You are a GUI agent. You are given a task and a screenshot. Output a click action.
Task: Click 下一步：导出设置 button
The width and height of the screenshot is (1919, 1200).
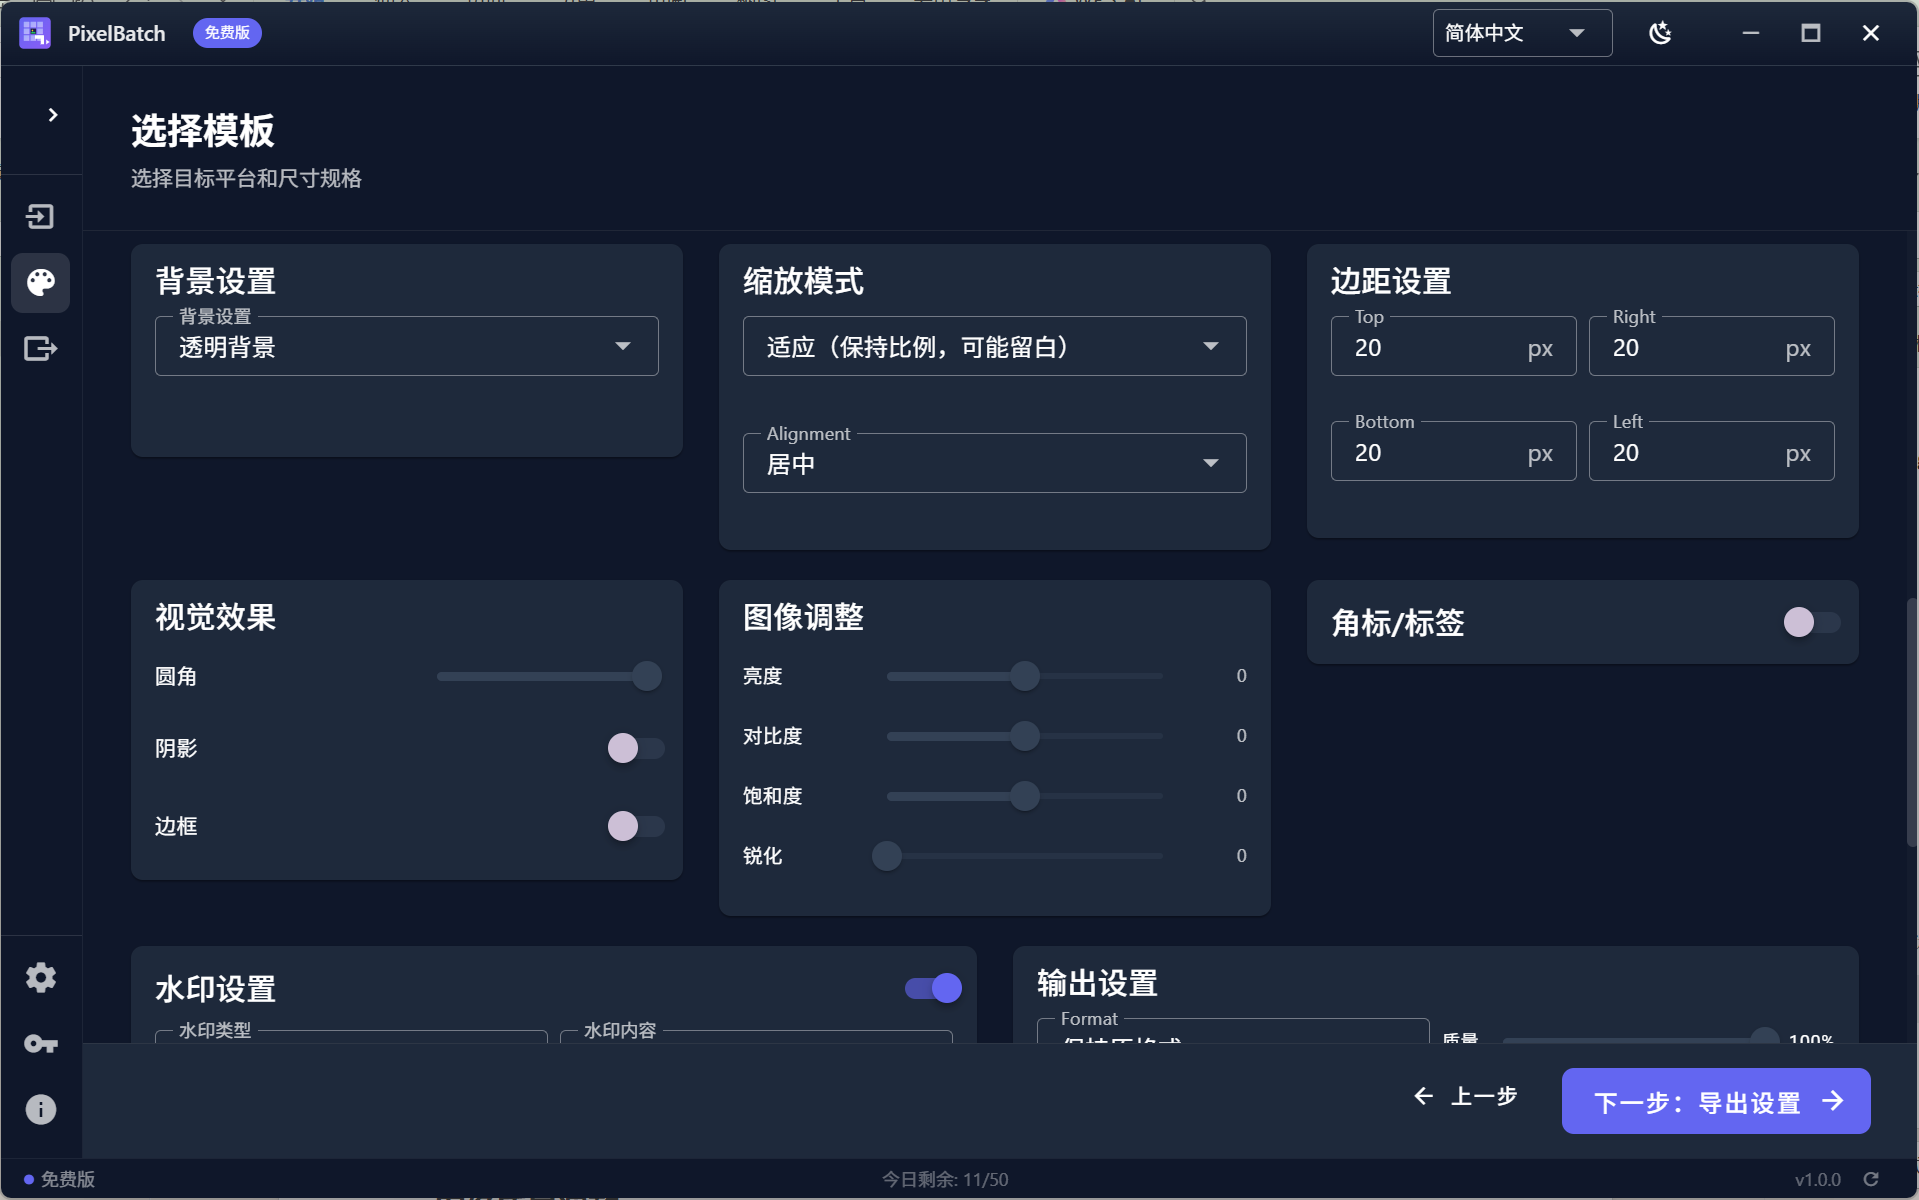pos(1715,1101)
